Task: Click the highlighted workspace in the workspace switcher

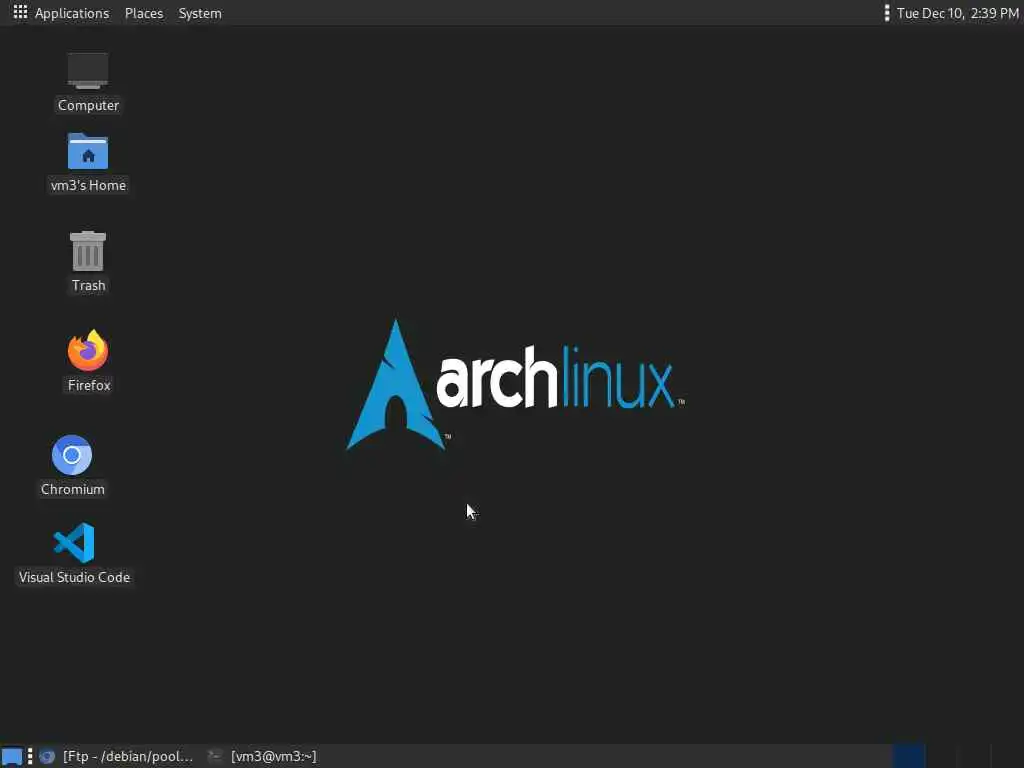Action: [908, 756]
